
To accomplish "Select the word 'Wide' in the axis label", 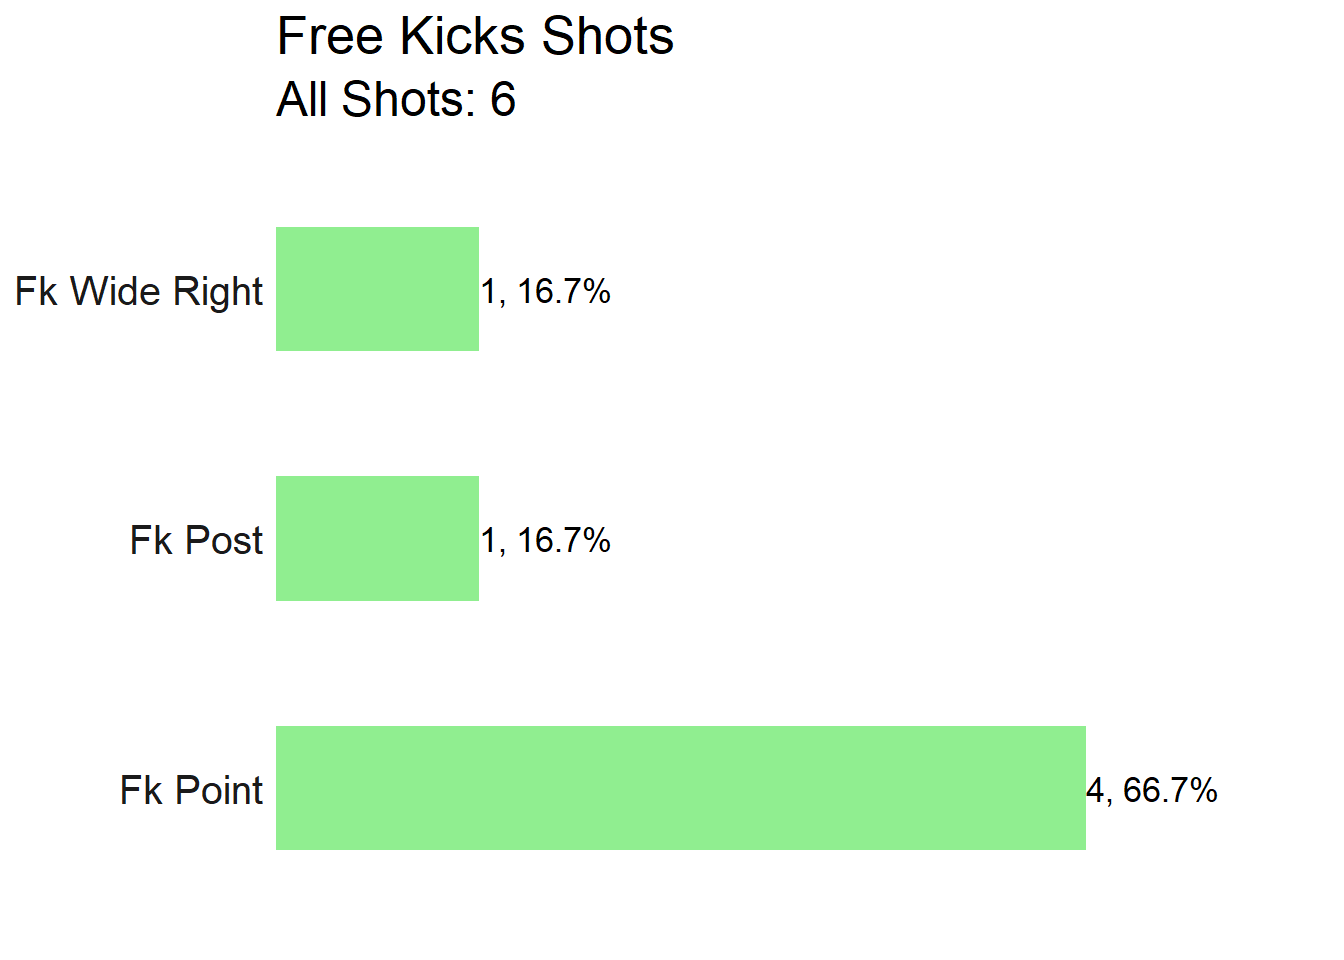I will click(x=116, y=291).
